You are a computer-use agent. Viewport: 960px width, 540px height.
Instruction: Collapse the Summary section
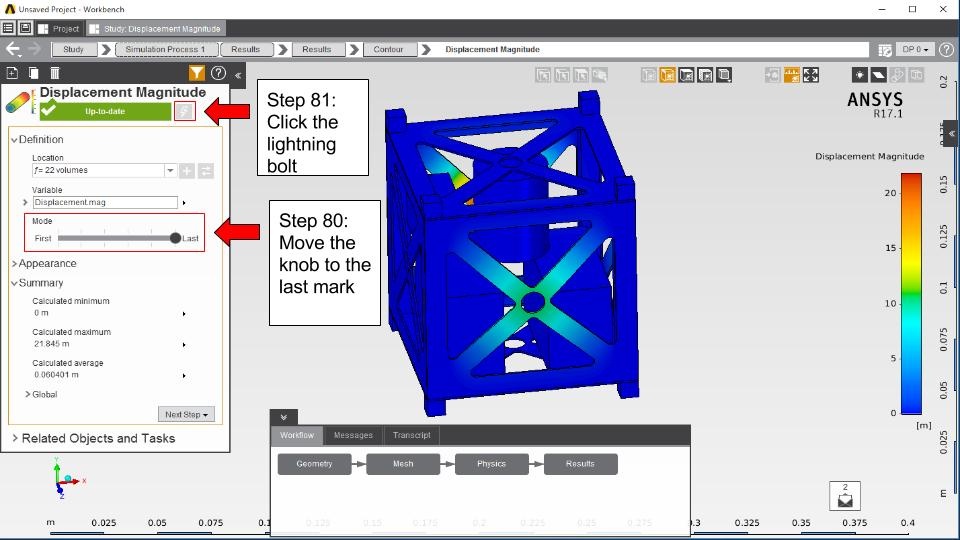click(x=37, y=283)
